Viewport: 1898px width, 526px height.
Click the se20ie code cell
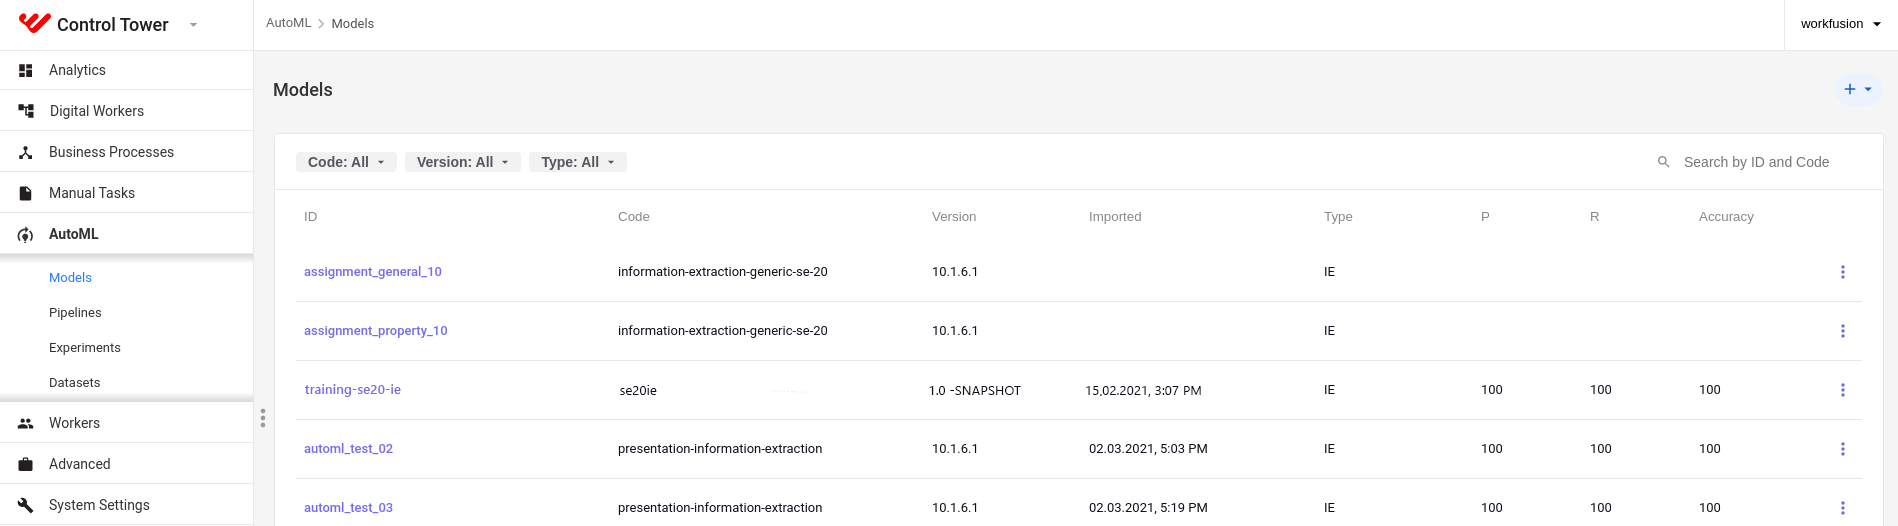638,391
